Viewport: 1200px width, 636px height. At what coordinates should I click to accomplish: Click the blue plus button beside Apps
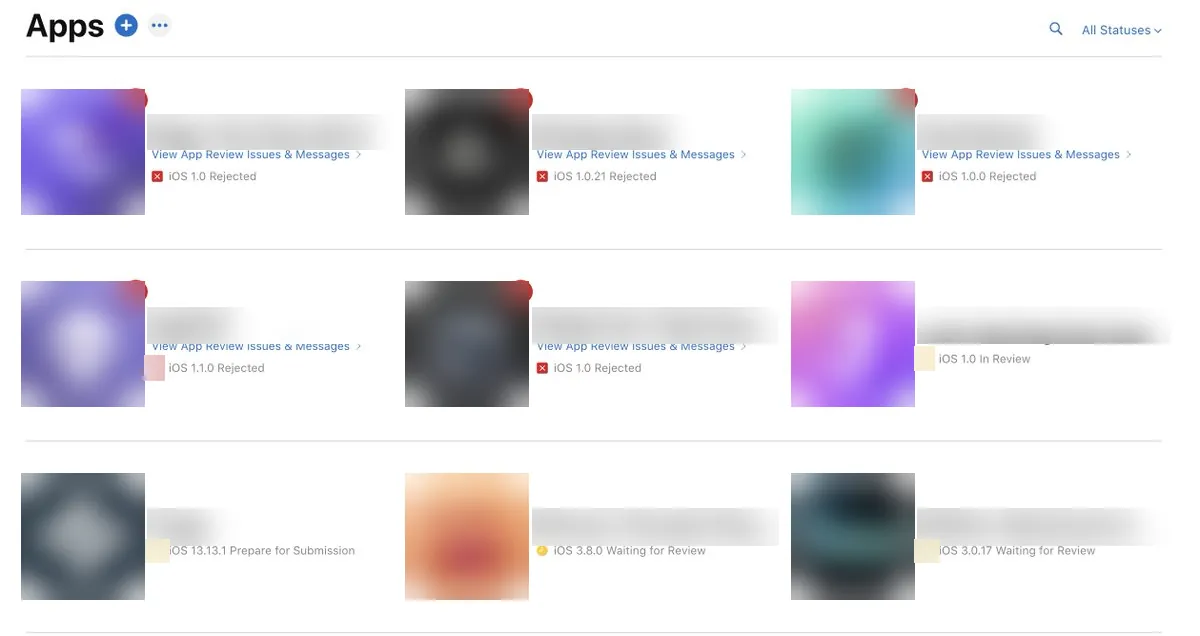126,26
